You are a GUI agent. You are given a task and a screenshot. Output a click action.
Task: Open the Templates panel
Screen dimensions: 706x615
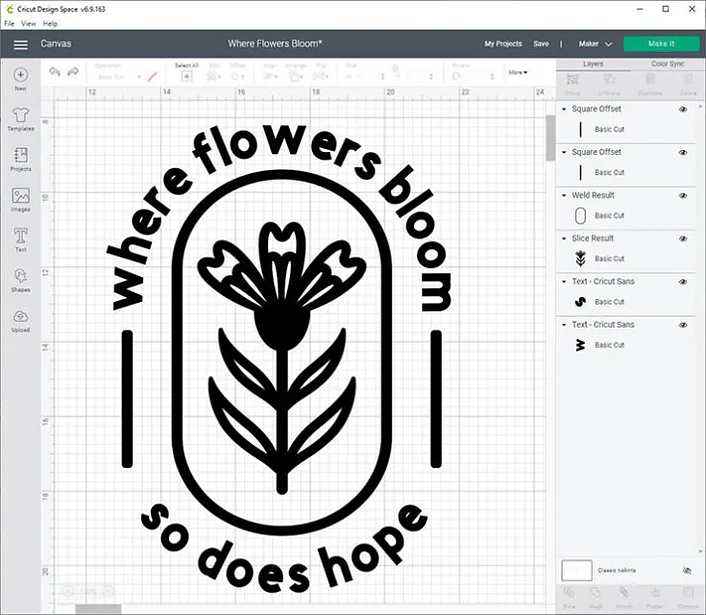pyautogui.click(x=20, y=119)
